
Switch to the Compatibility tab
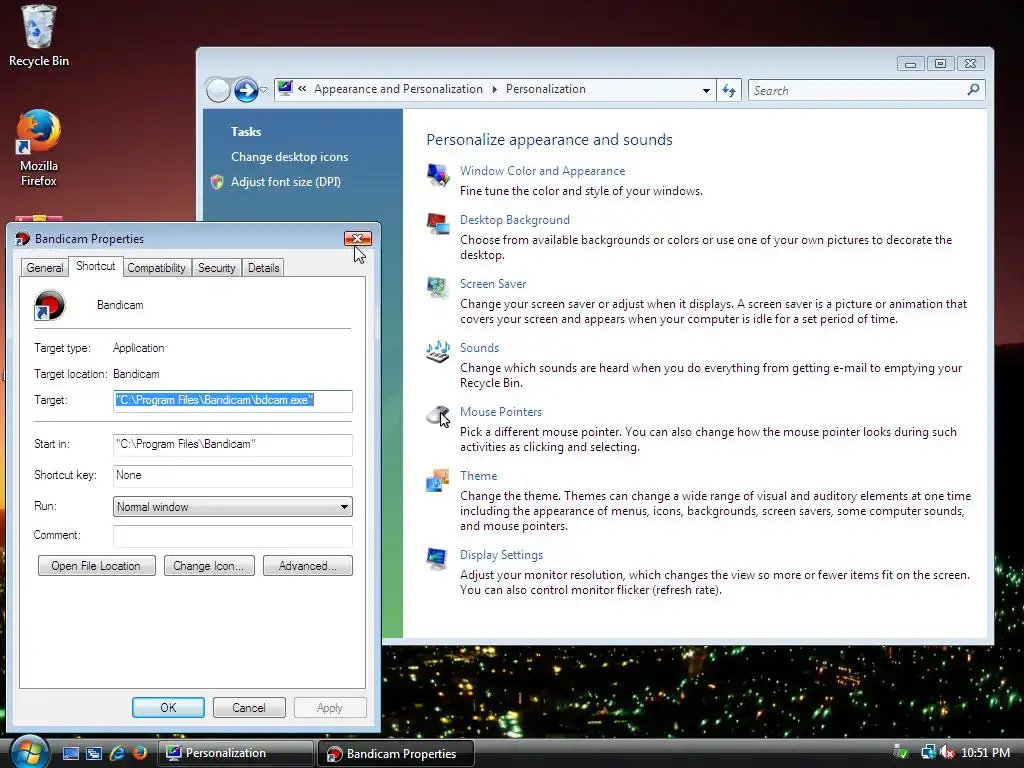click(x=156, y=268)
